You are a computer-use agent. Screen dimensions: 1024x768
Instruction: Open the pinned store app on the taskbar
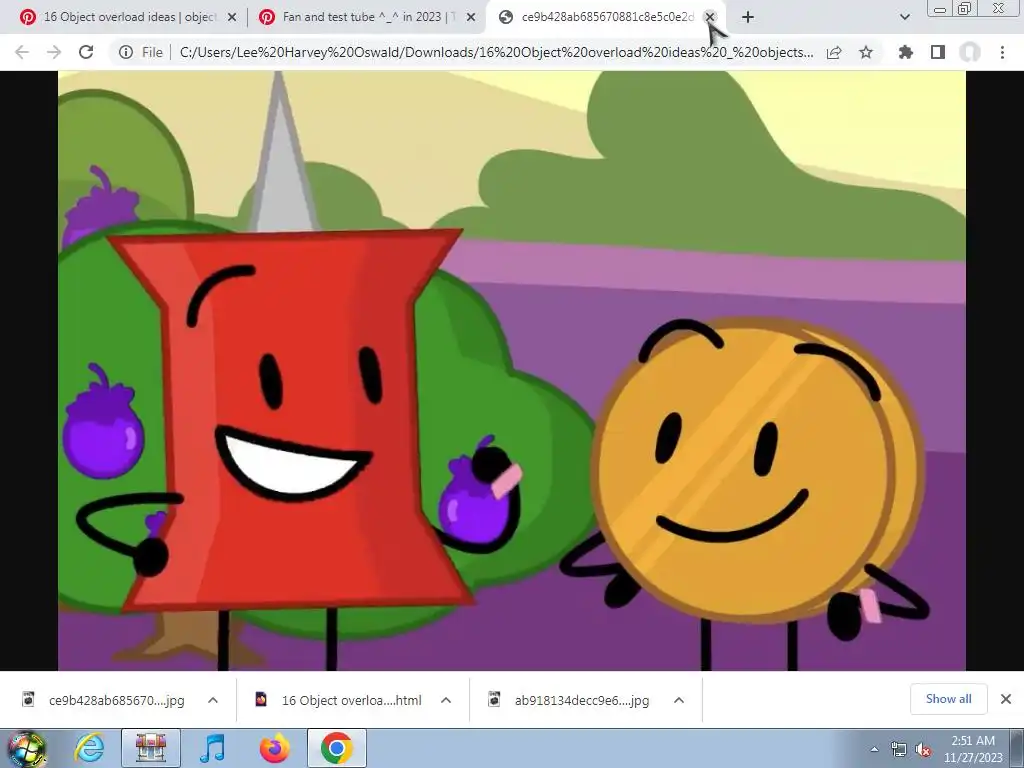(151, 748)
